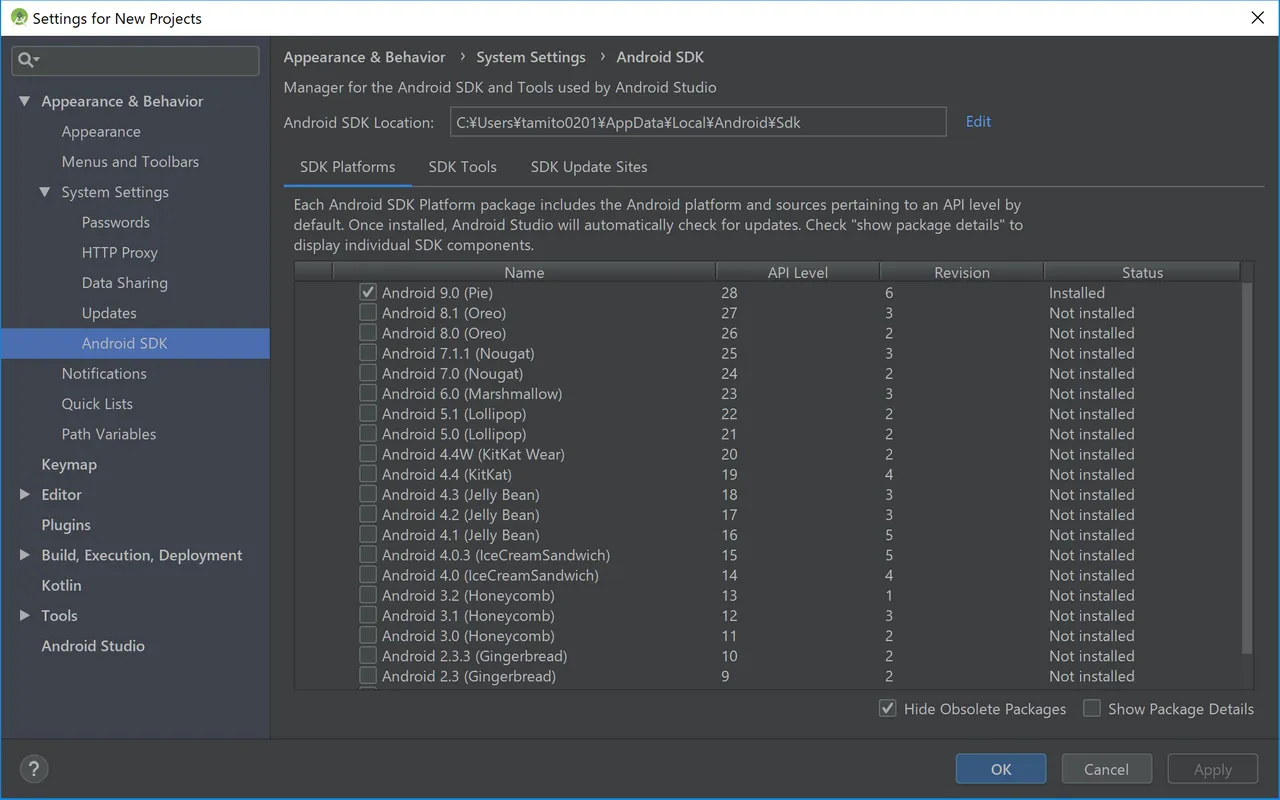Click the SDK platforms list vertical scrollbar

coord(1246,468)
